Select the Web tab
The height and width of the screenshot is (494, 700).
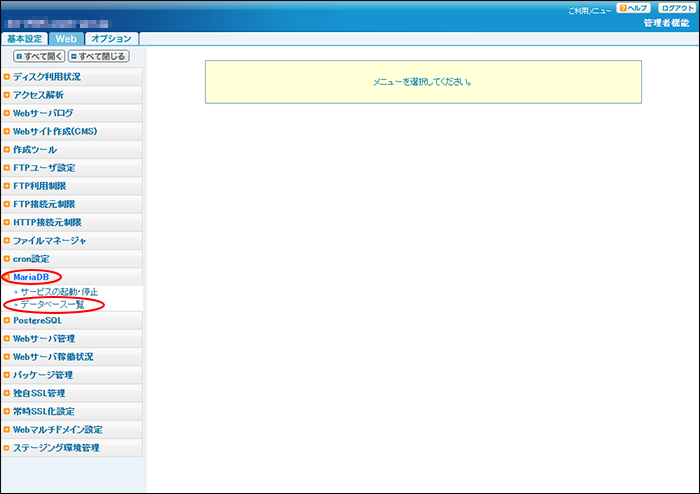point(66,39)
